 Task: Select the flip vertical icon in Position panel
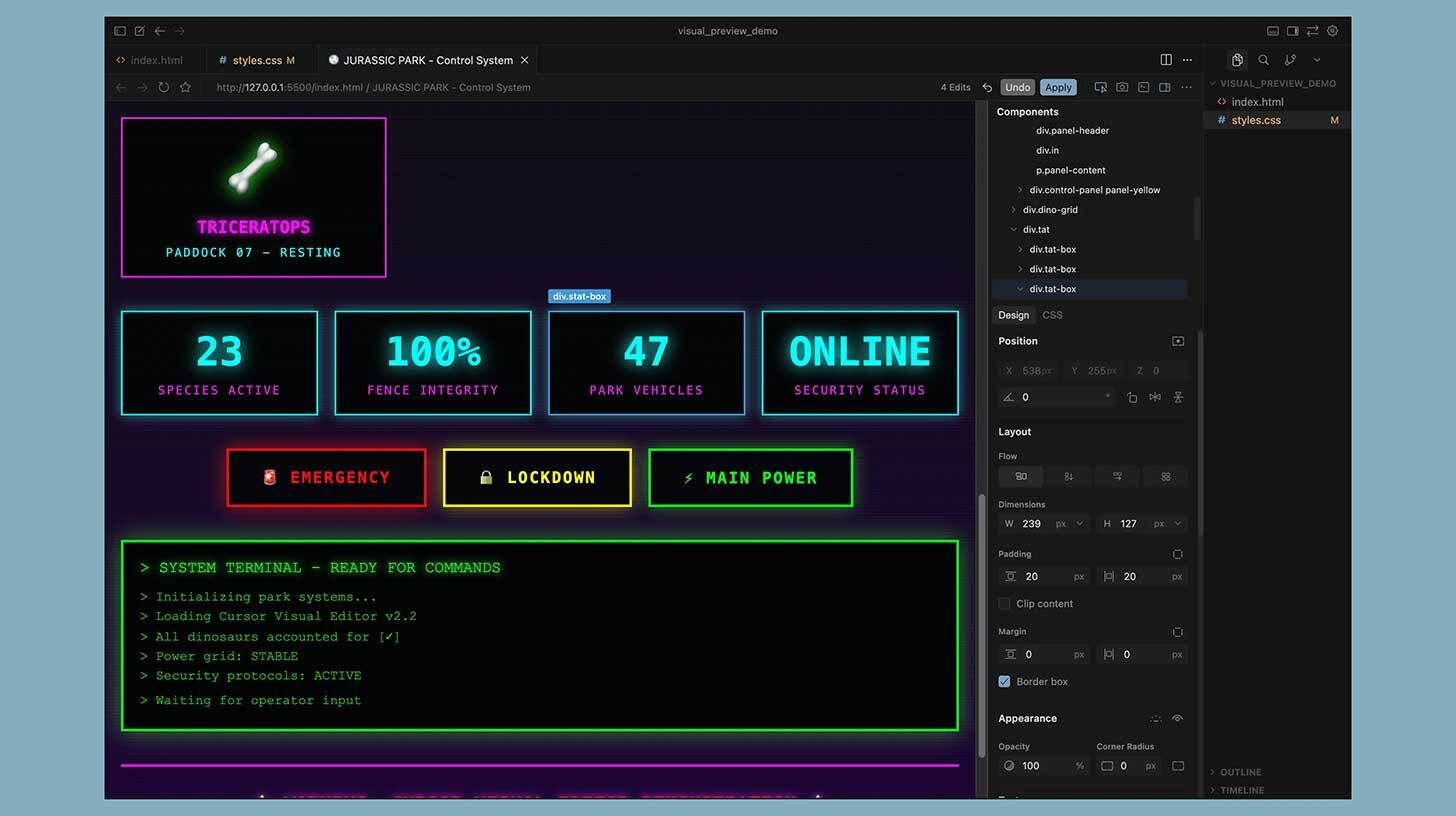[x=1178, y=397]
